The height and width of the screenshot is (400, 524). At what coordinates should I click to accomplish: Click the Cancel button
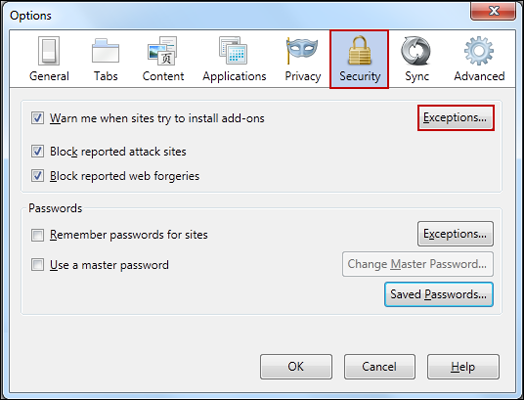380,367
